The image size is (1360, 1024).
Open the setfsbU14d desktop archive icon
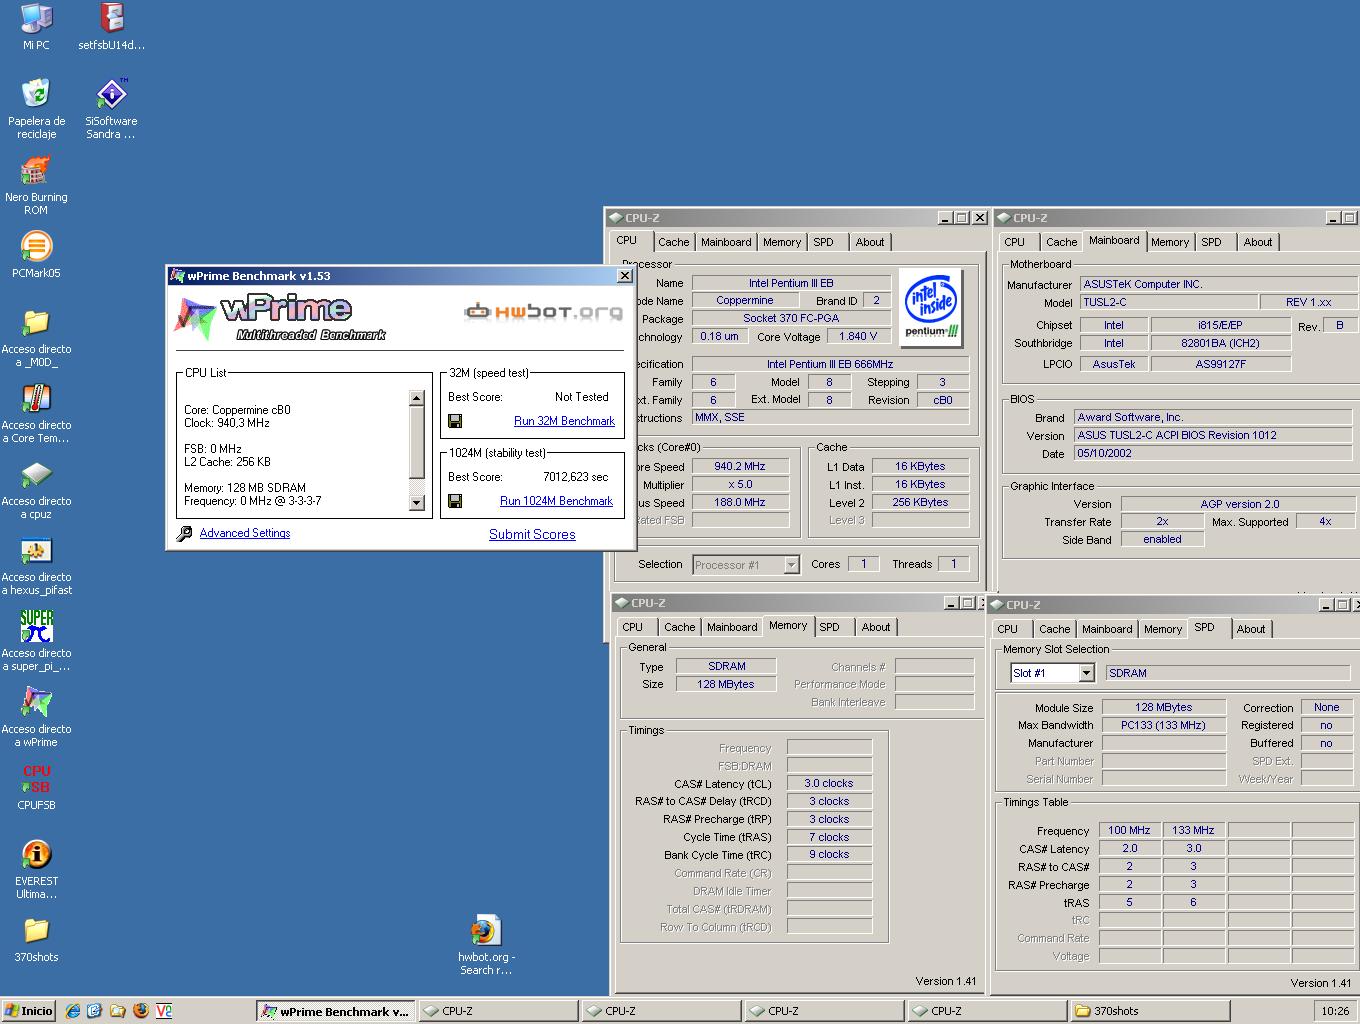112,17
